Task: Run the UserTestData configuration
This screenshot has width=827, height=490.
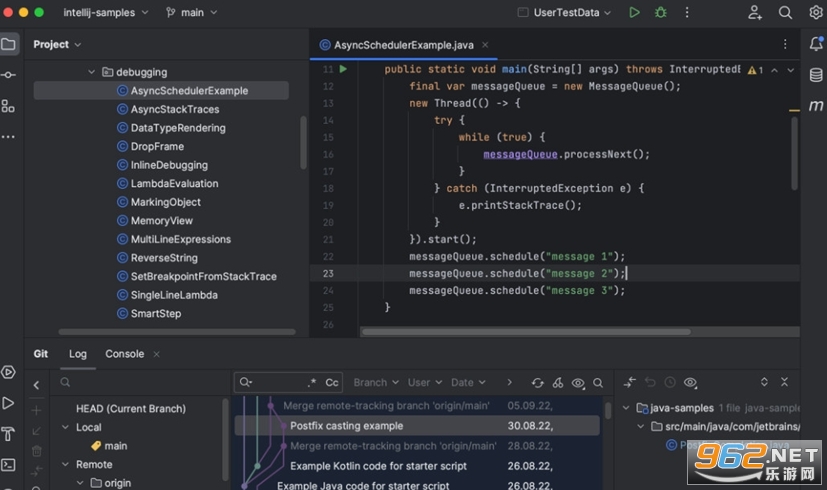Action: pyautogui.click(x=634, y=12)
